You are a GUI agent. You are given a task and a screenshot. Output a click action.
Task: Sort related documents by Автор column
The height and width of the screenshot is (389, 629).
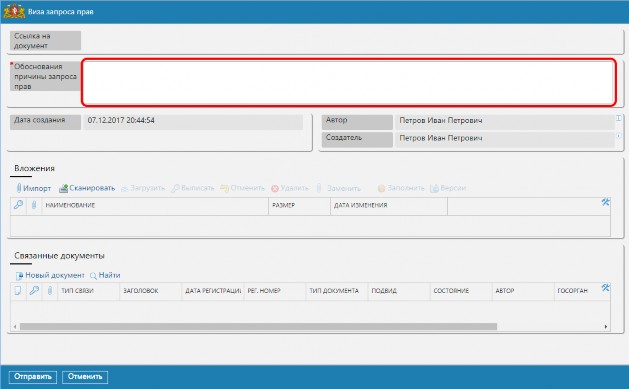(523, 291)
